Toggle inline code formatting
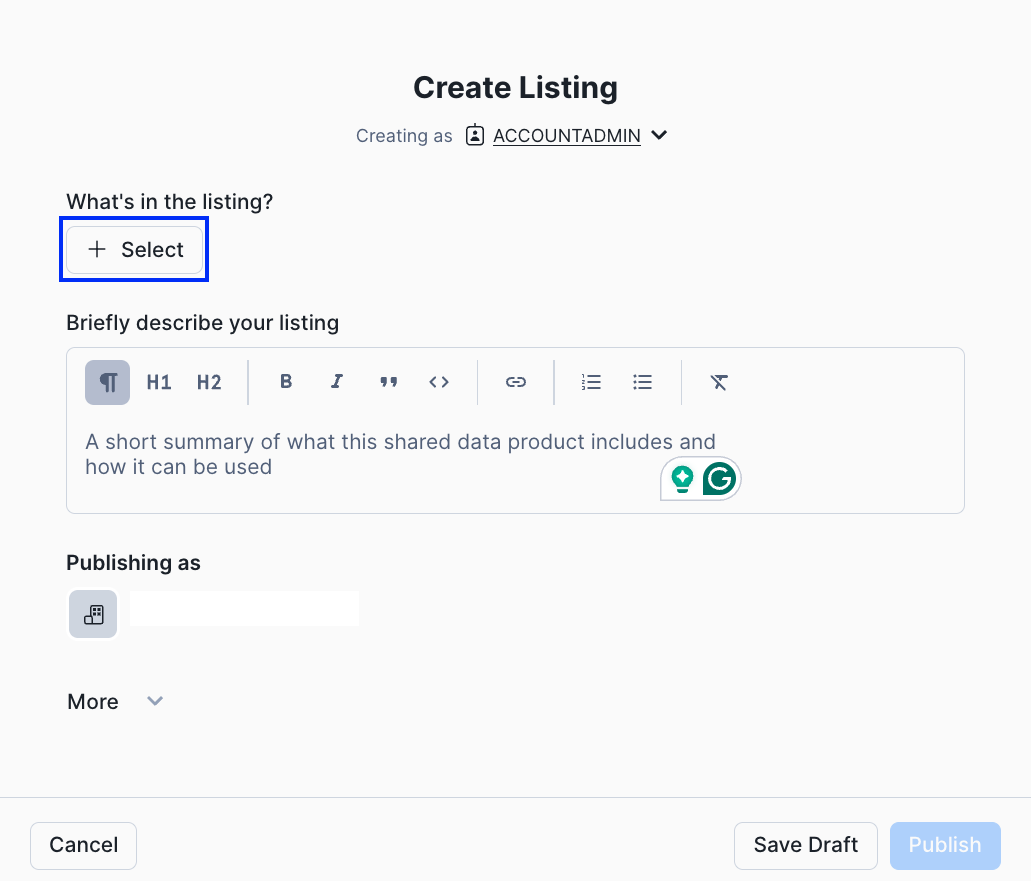Viewport: 1031px width, 881px height. coord(439,382)
